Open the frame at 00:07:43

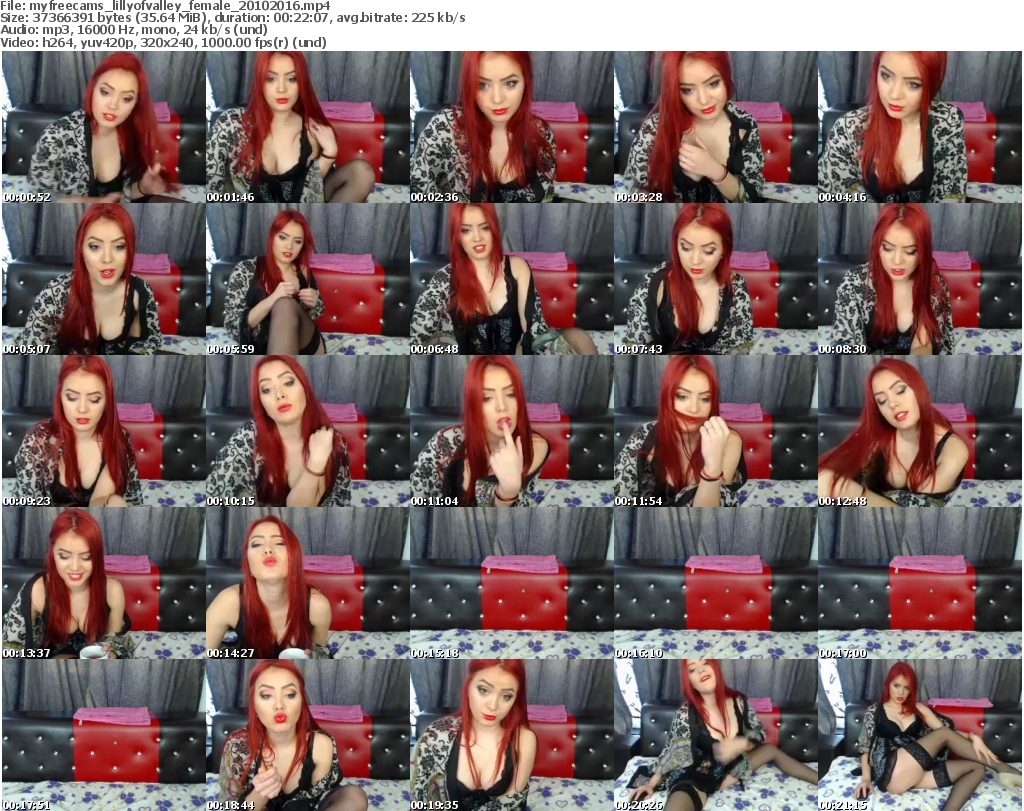(715, 279)
